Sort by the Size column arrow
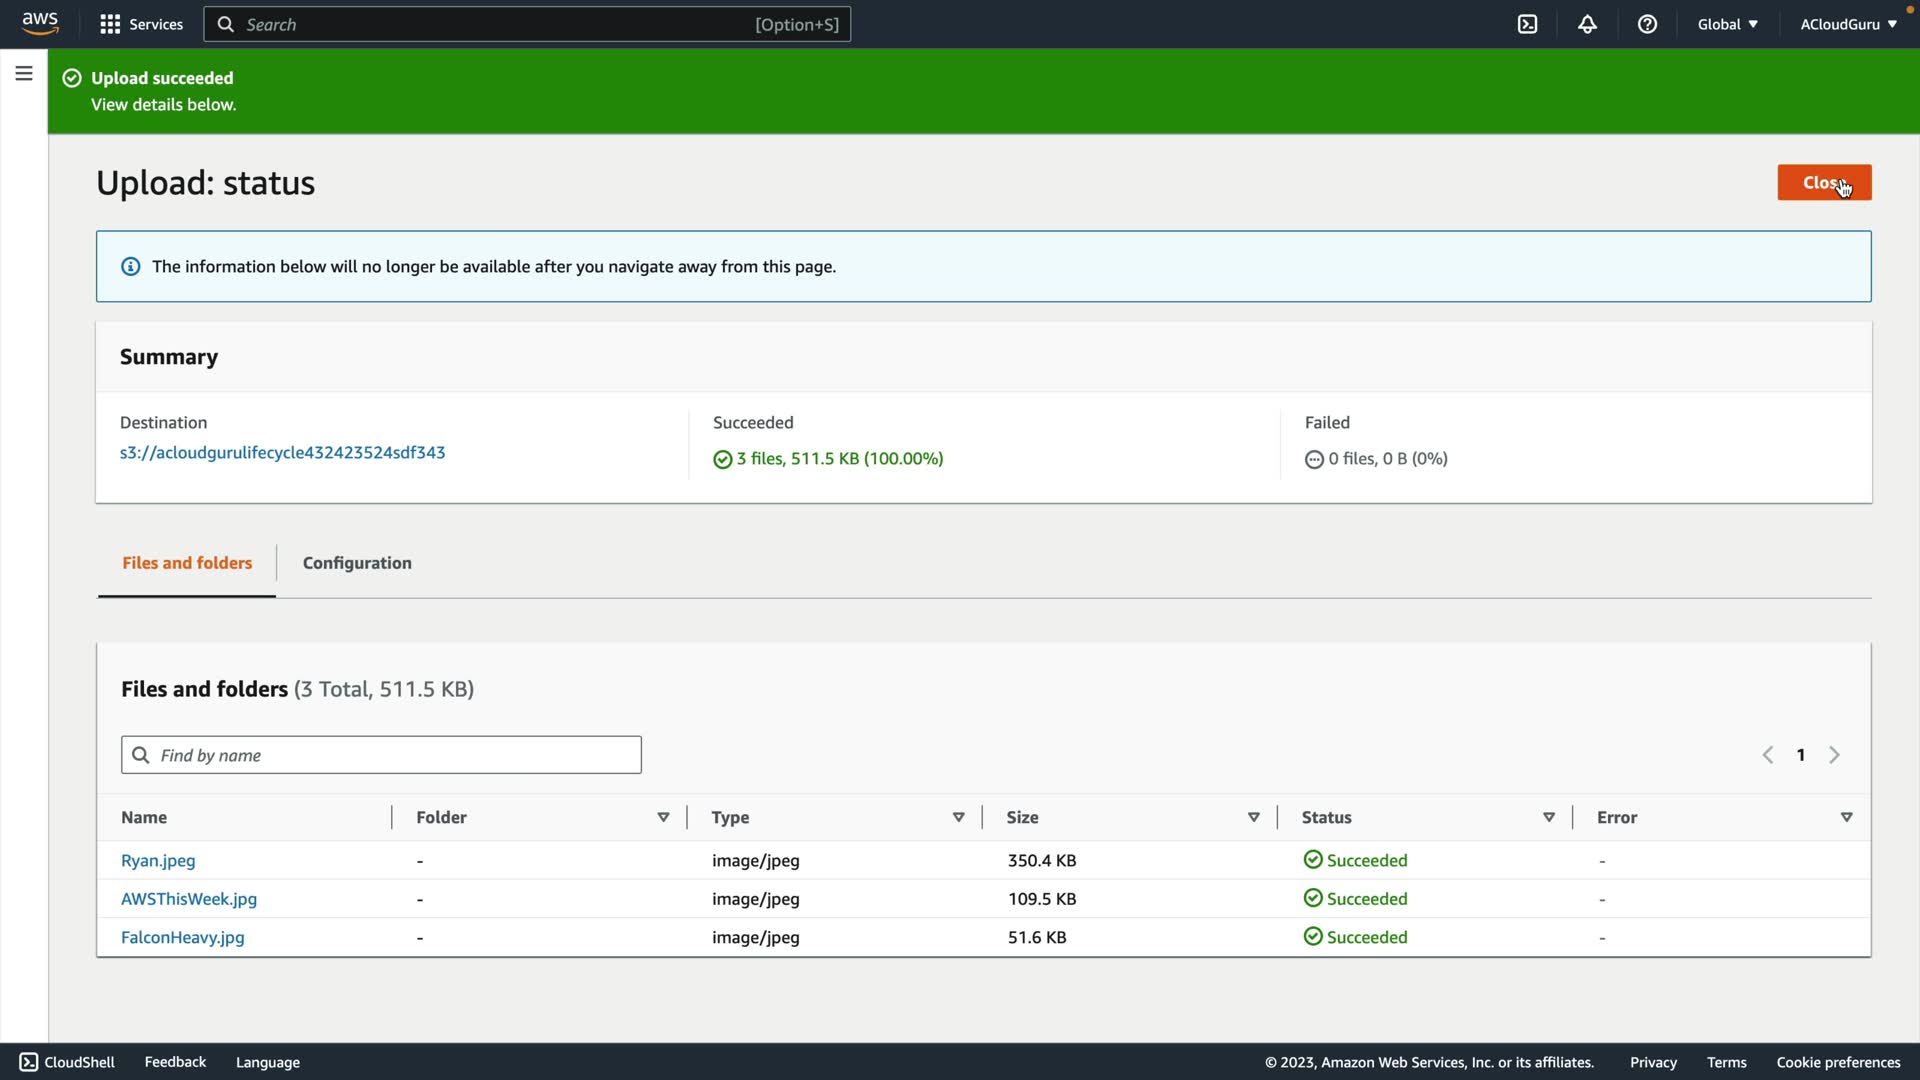The height and width of the screenshot is (1080, 1920). (x=1253, y=817)
